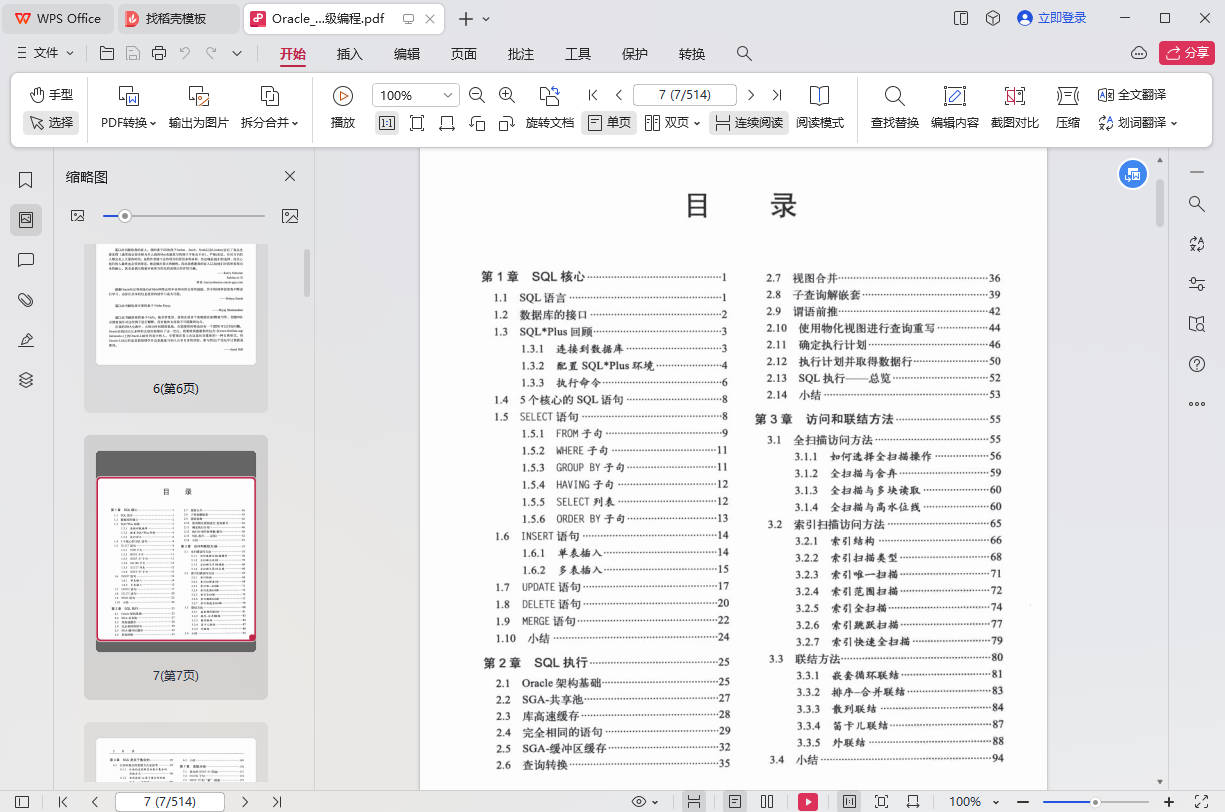The height and width of the screenshot is (812, 1225).
Task: Expand the 100% zoom level dropdown
Action: [446, 95]
